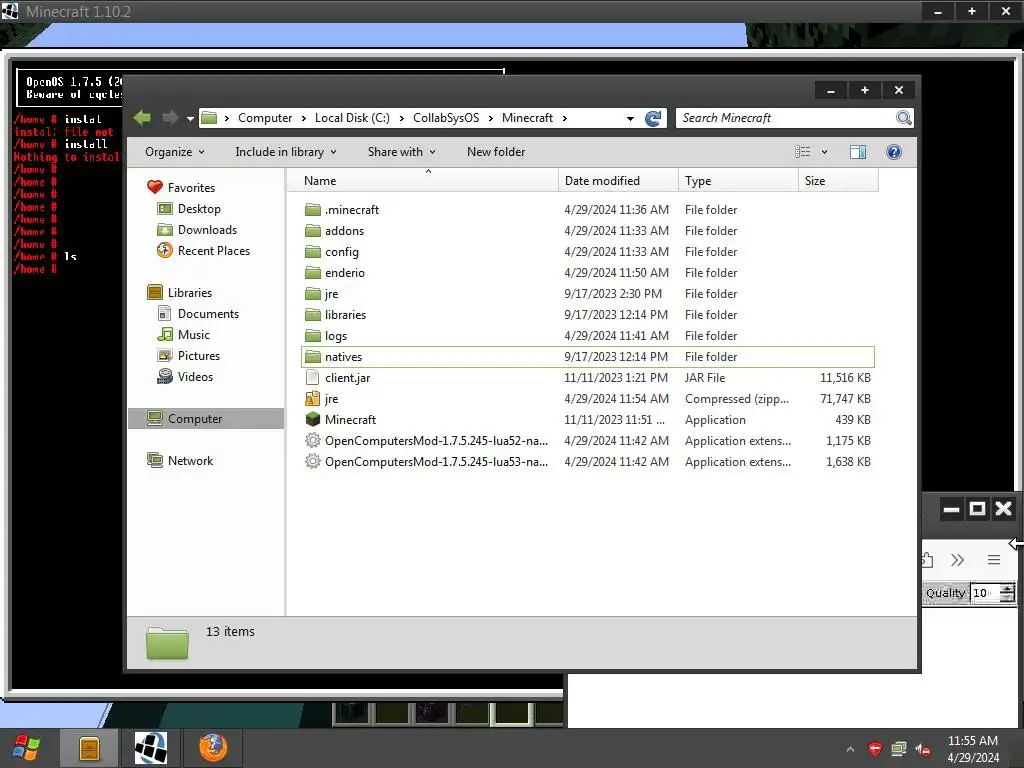This screenshot has height=768, width=1024.
Task: Go back with the green arrow
Action: (142, 118)
